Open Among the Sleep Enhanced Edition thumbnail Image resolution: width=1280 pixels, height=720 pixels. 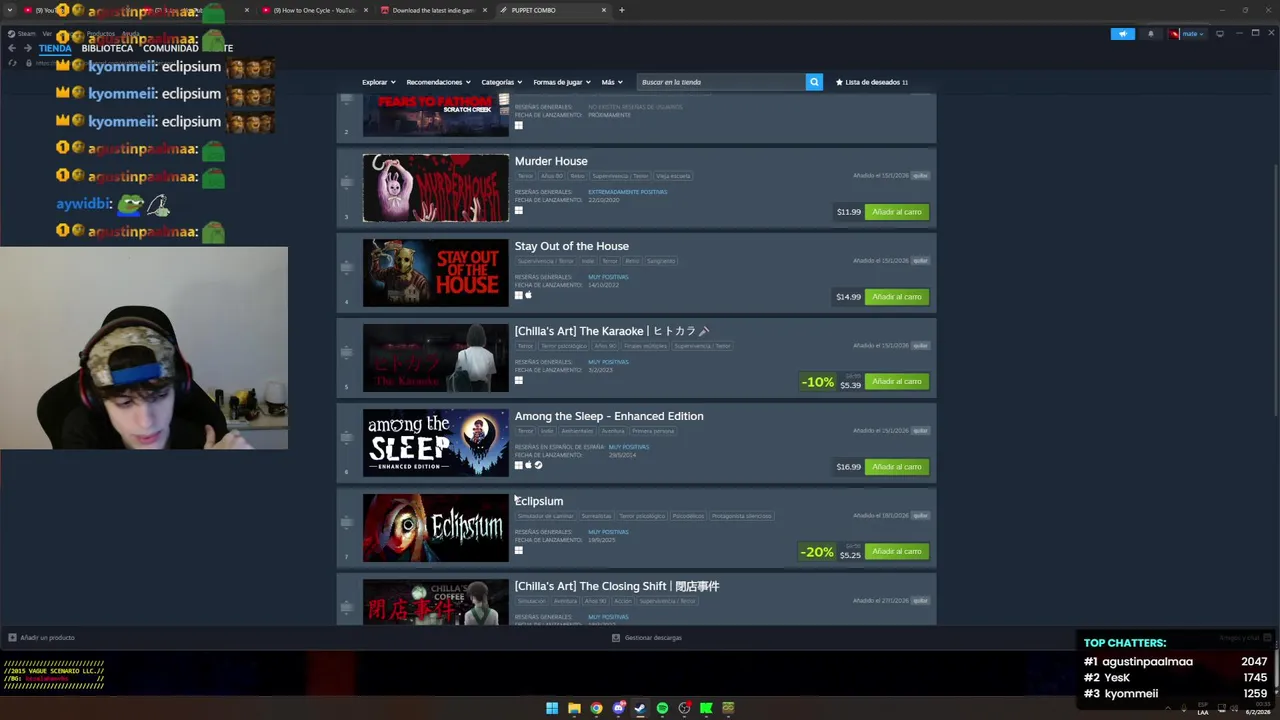point(435,443)
